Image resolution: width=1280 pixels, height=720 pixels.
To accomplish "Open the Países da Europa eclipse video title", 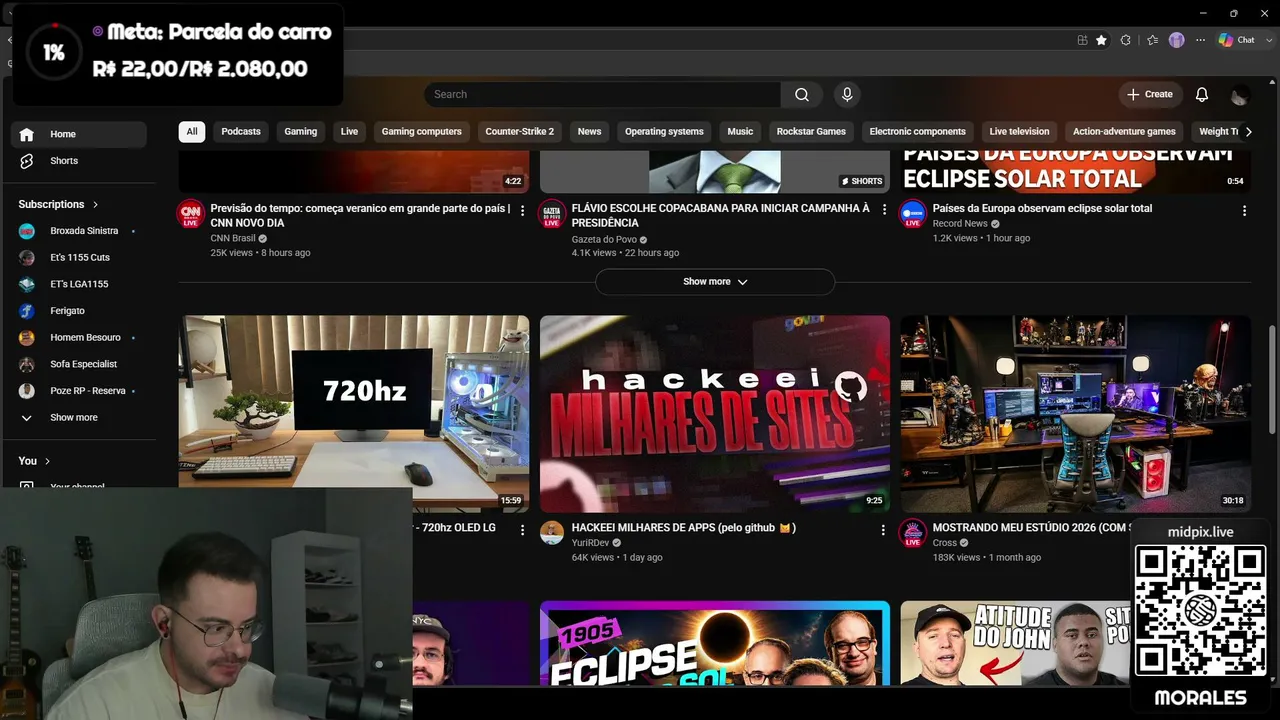I will pyautogui.click(x=1042, y=208).
